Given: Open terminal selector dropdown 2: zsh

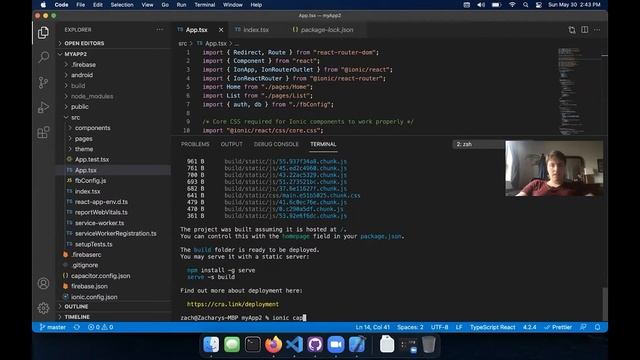Looking at the screenshot, I should [x=478, y=144].
